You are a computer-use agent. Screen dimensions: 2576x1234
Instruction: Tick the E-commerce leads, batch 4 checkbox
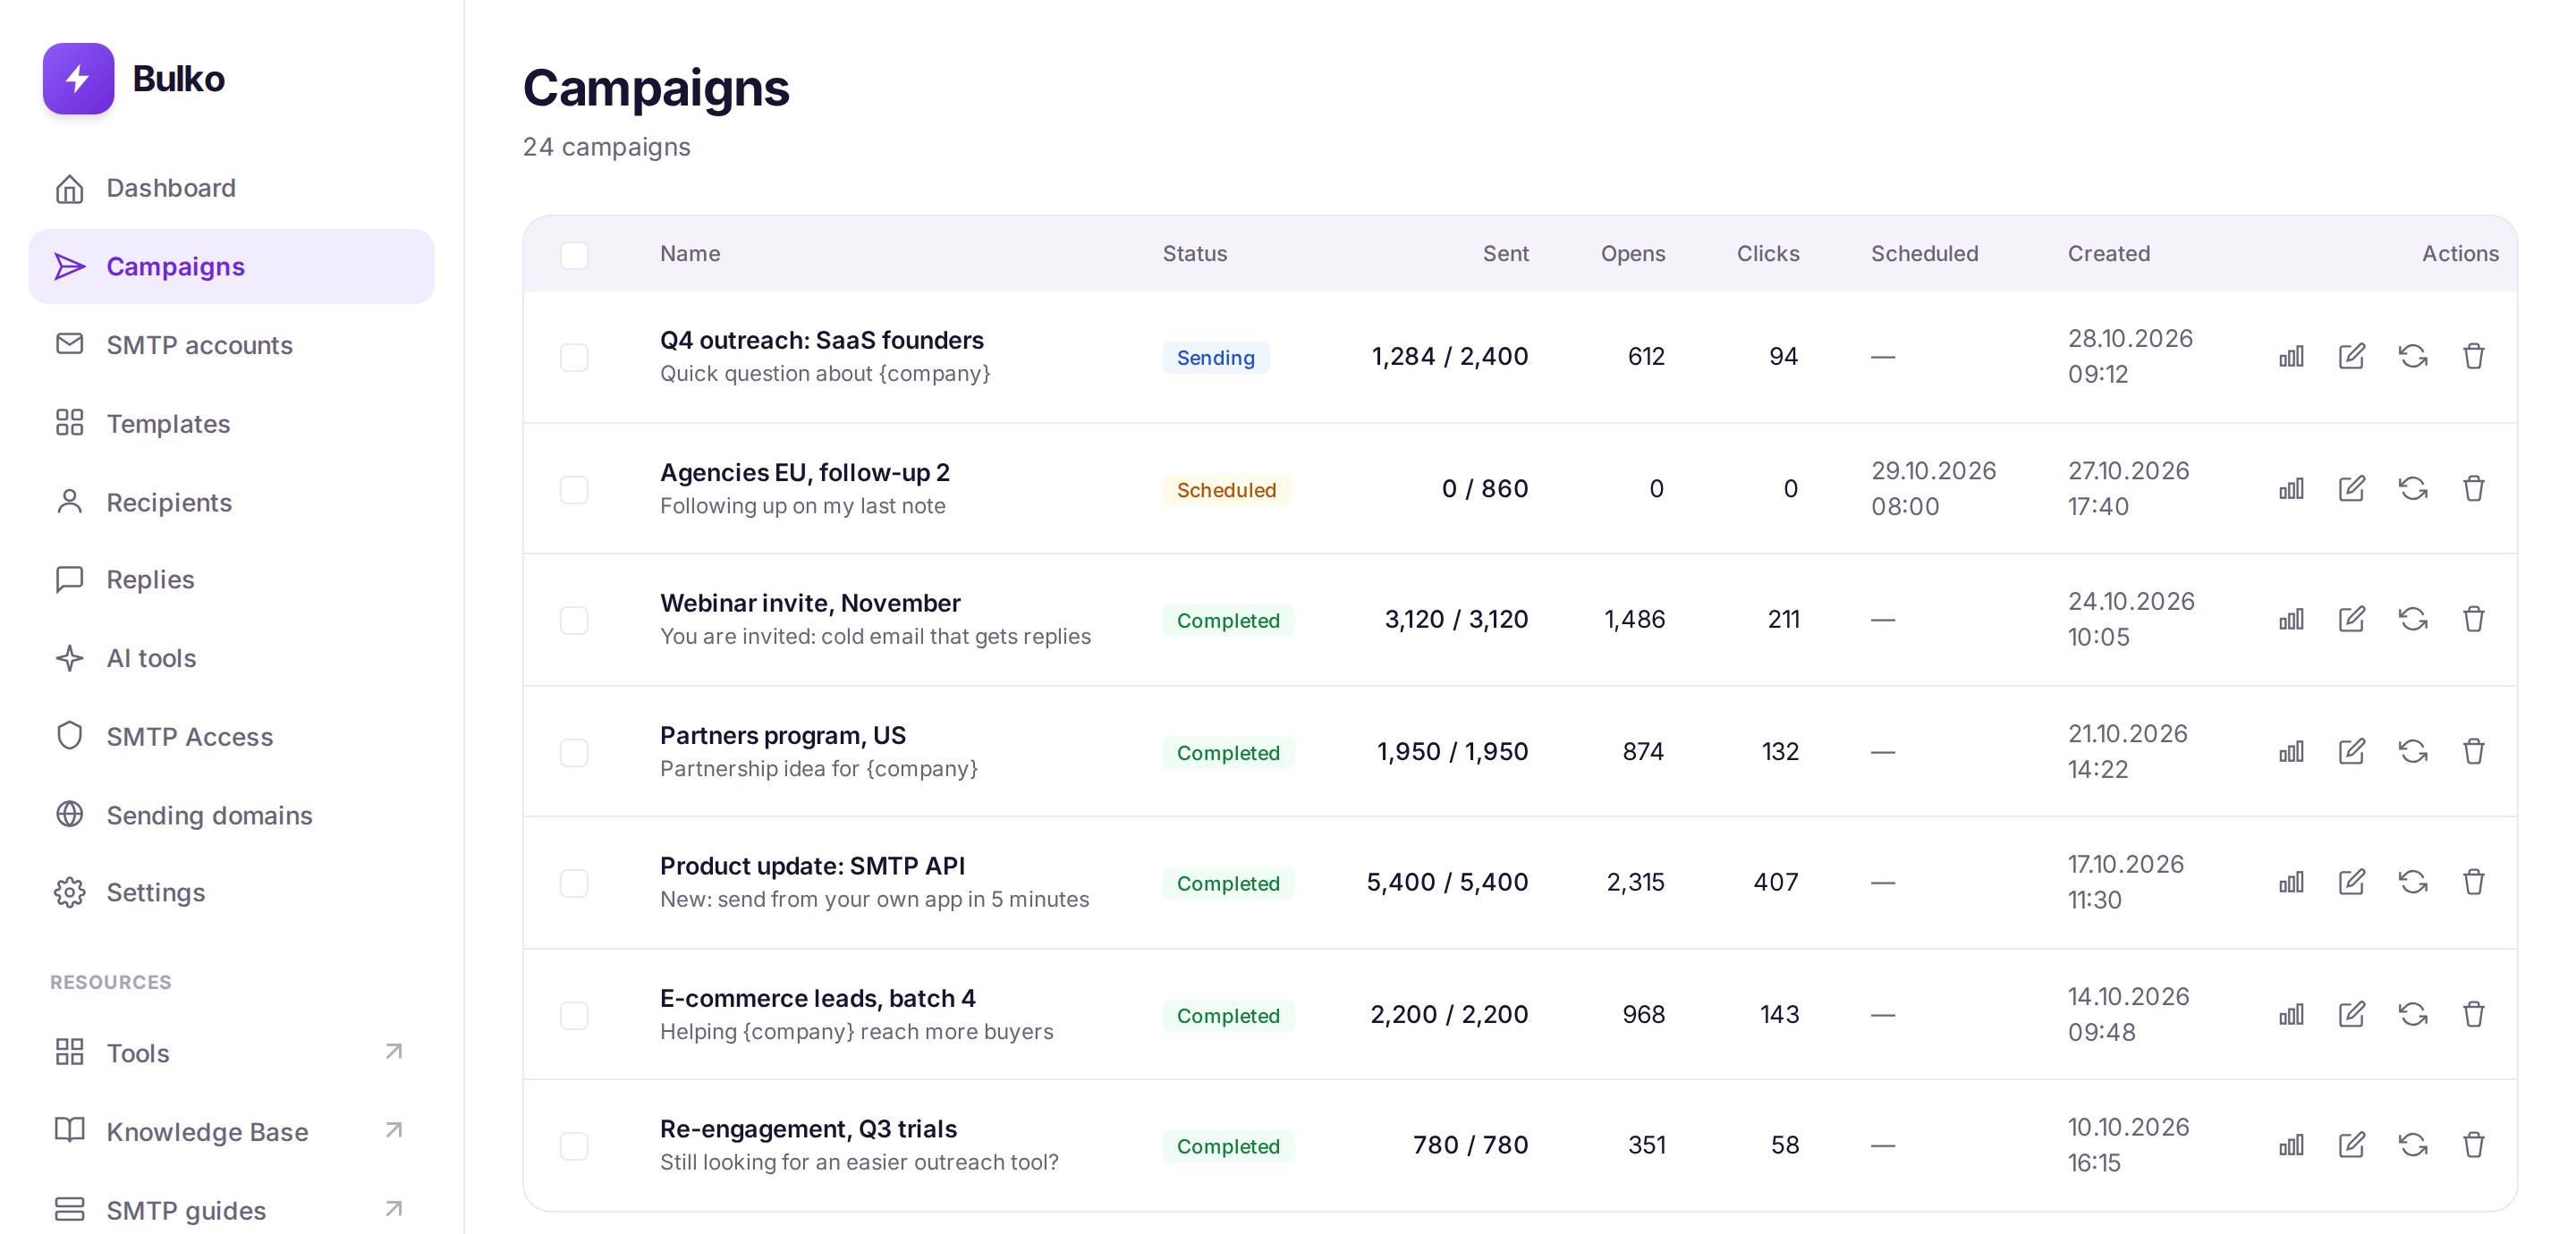coord(574,1015)
